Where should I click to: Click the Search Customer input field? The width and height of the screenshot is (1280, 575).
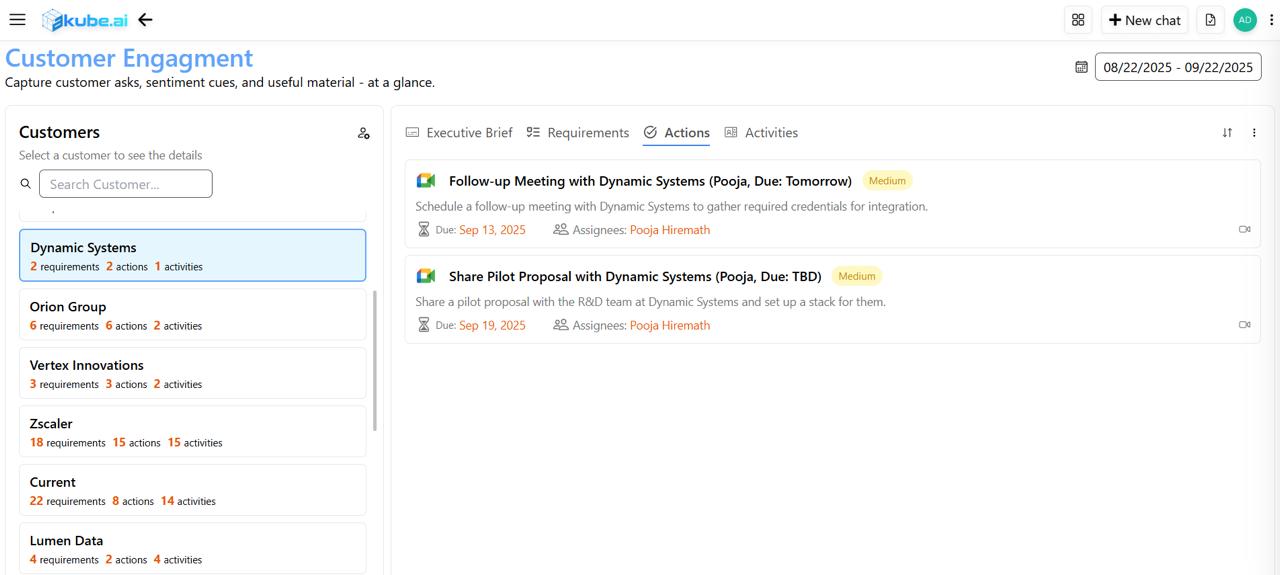click(x=126, y=184)
